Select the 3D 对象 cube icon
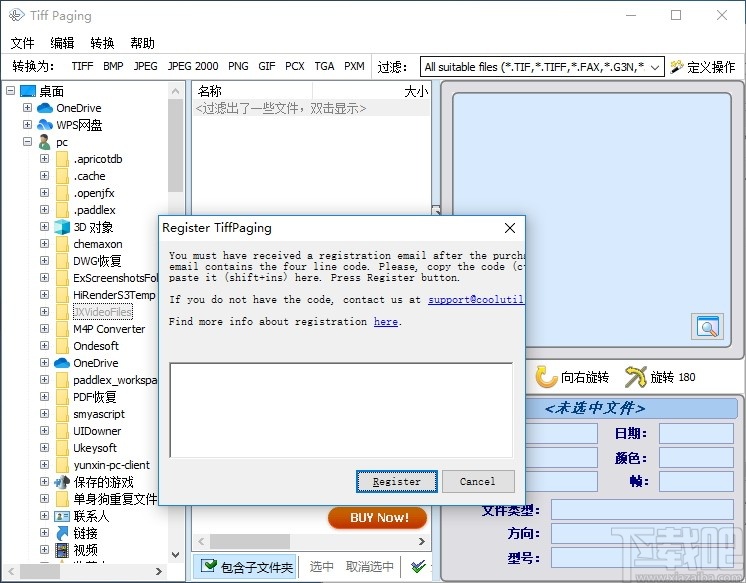Viewport: 746px width, 583px height. (62, 227)
